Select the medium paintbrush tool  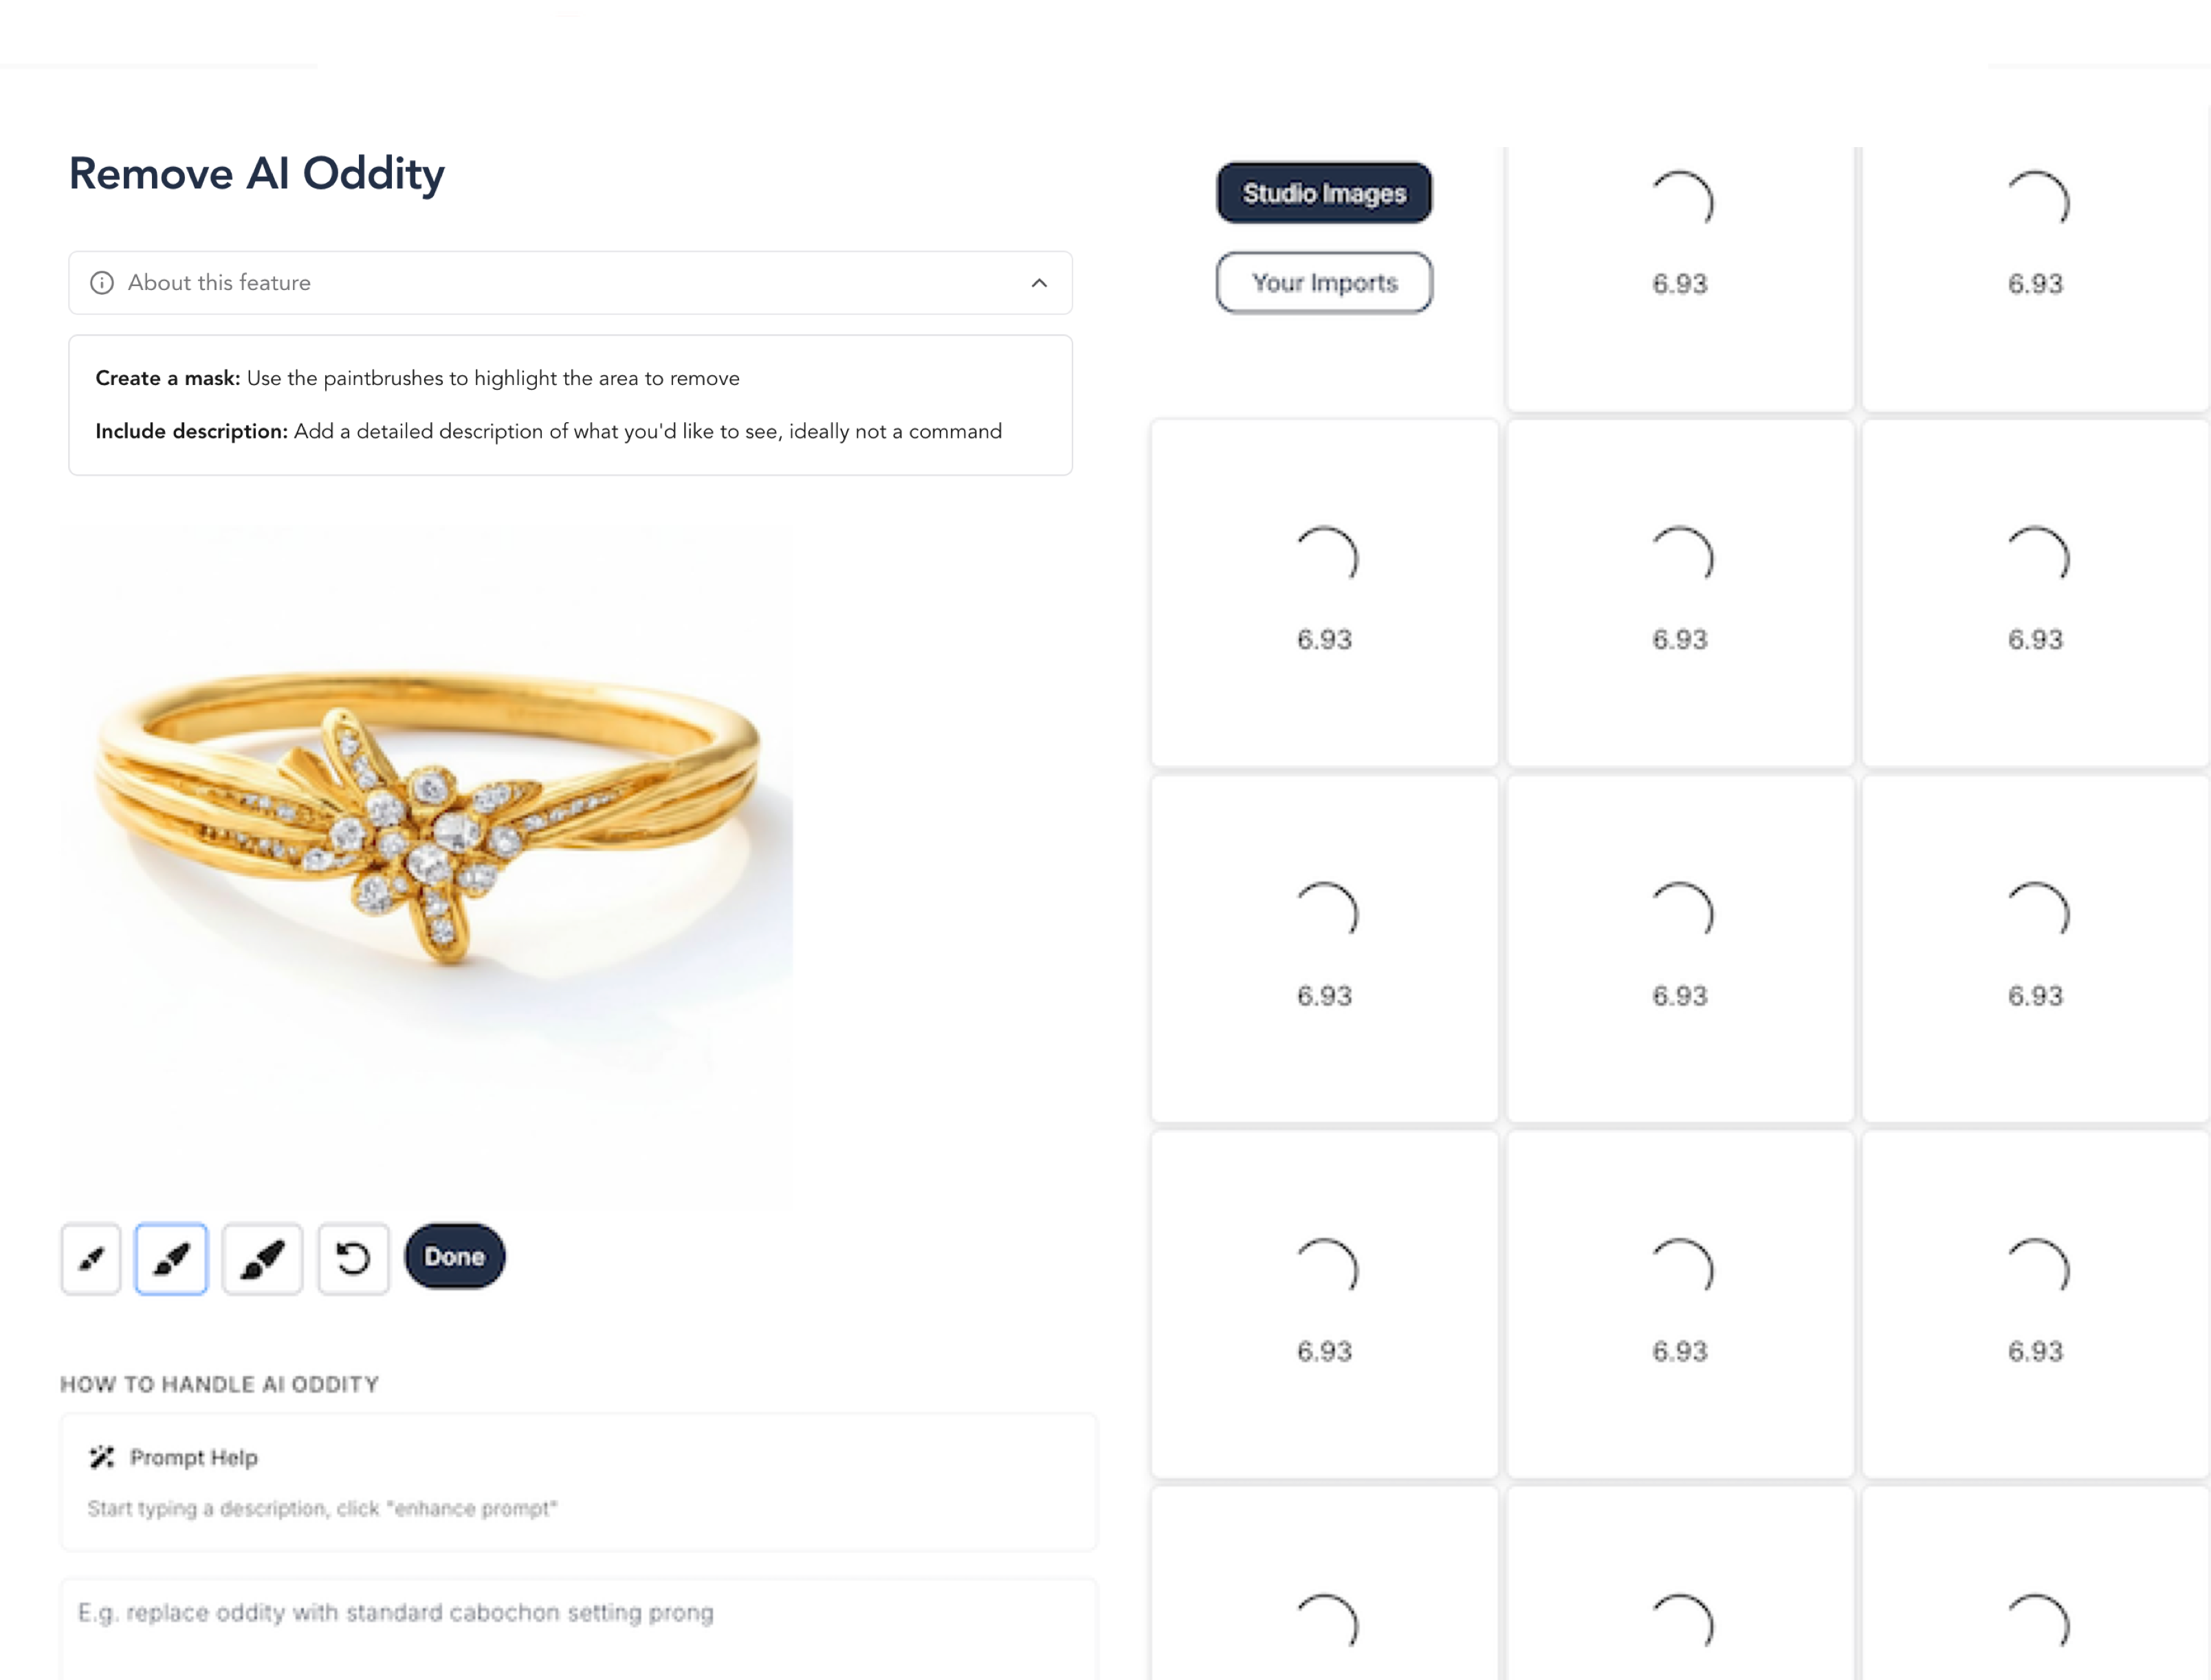[171, 1258]
